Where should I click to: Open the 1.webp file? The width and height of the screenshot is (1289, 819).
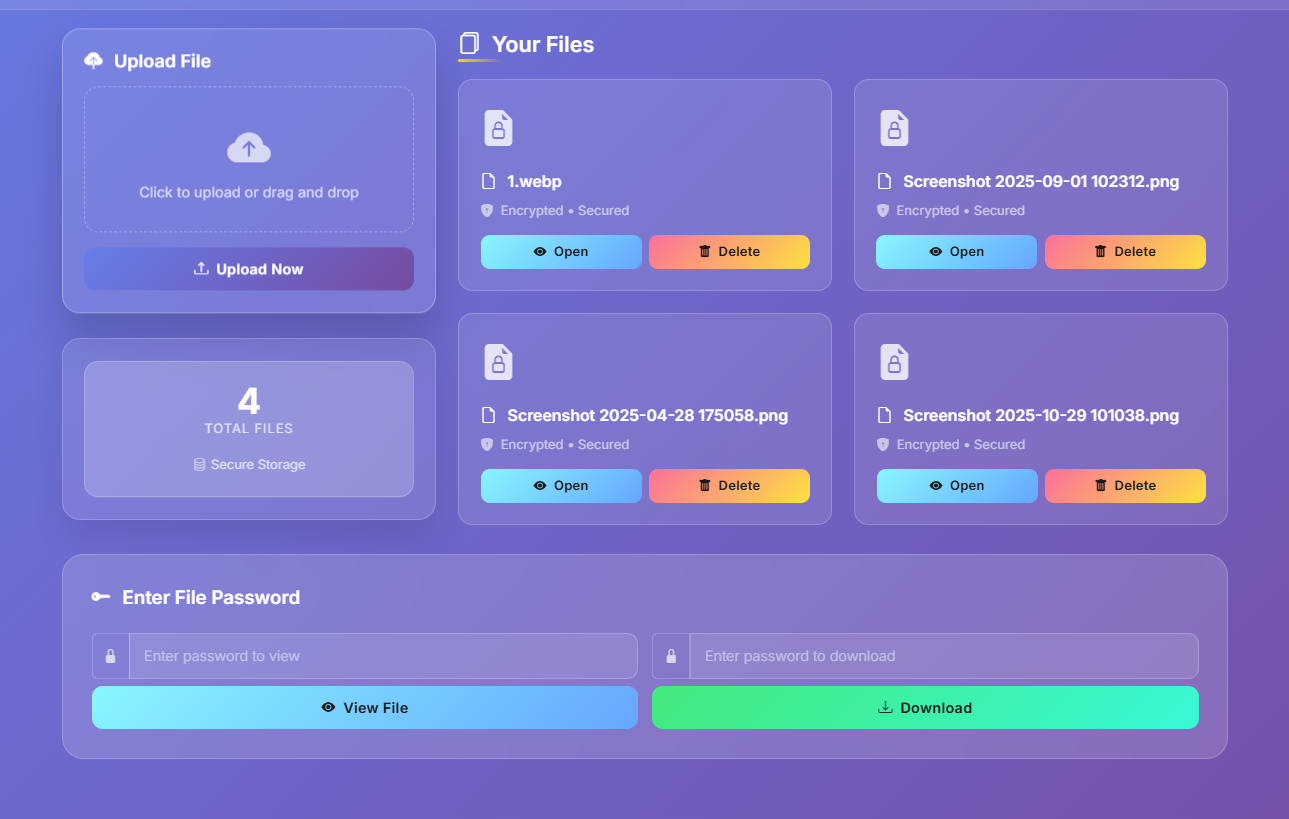coord(561,252)
